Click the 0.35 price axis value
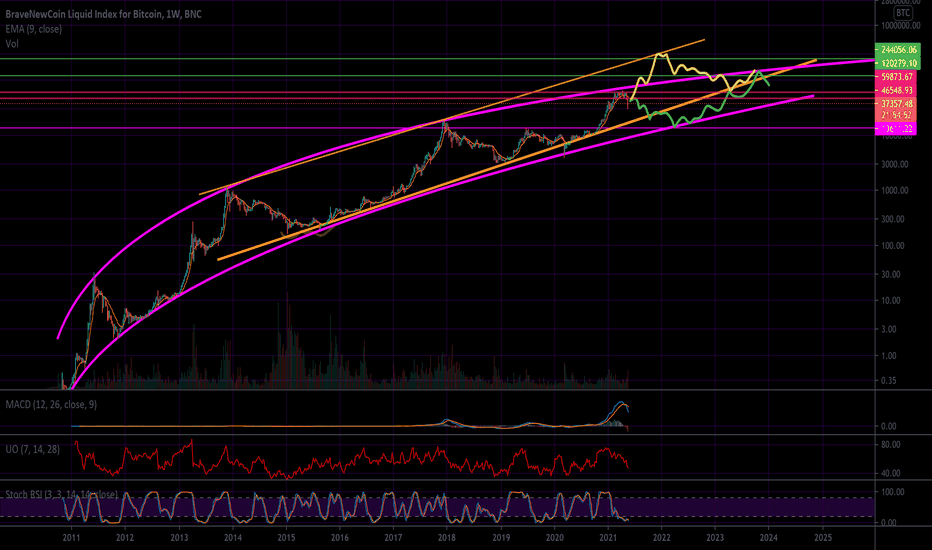 pyautogui.click(x=889, y=381)
